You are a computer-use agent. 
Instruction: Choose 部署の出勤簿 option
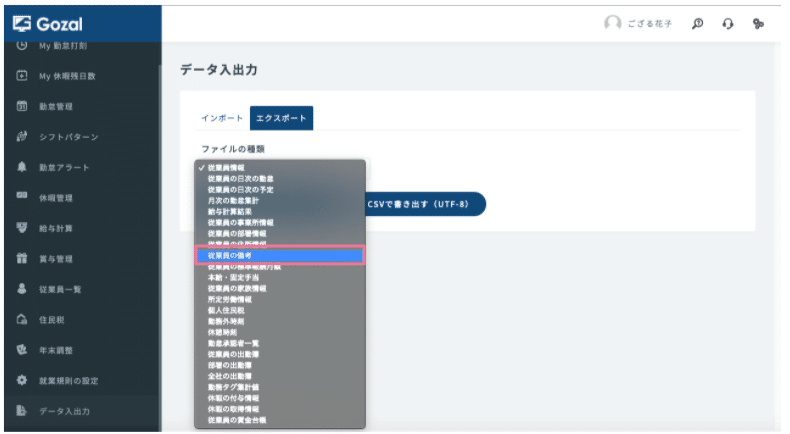coord(280,365)
